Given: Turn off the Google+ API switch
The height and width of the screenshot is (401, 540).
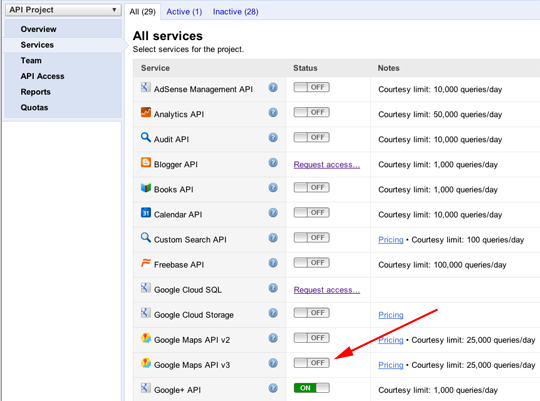Looking at the screenshot, I should pyautogui.click(x=312, y=388).
